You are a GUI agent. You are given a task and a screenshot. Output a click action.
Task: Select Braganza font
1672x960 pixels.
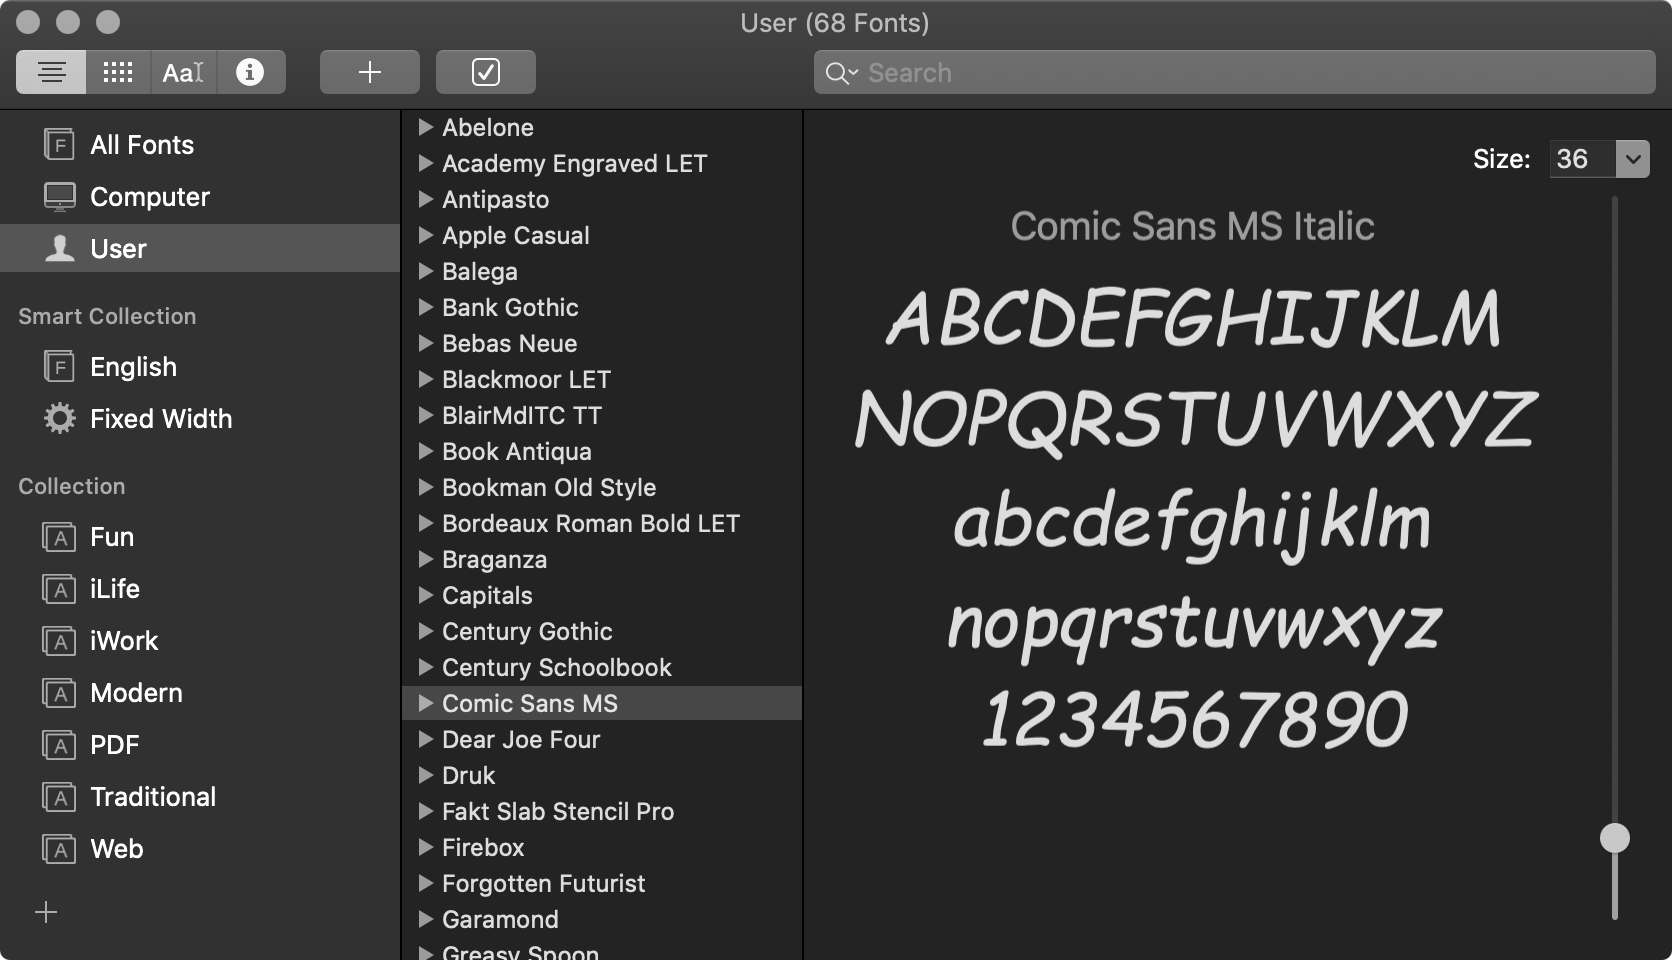(x=602, y=559)
